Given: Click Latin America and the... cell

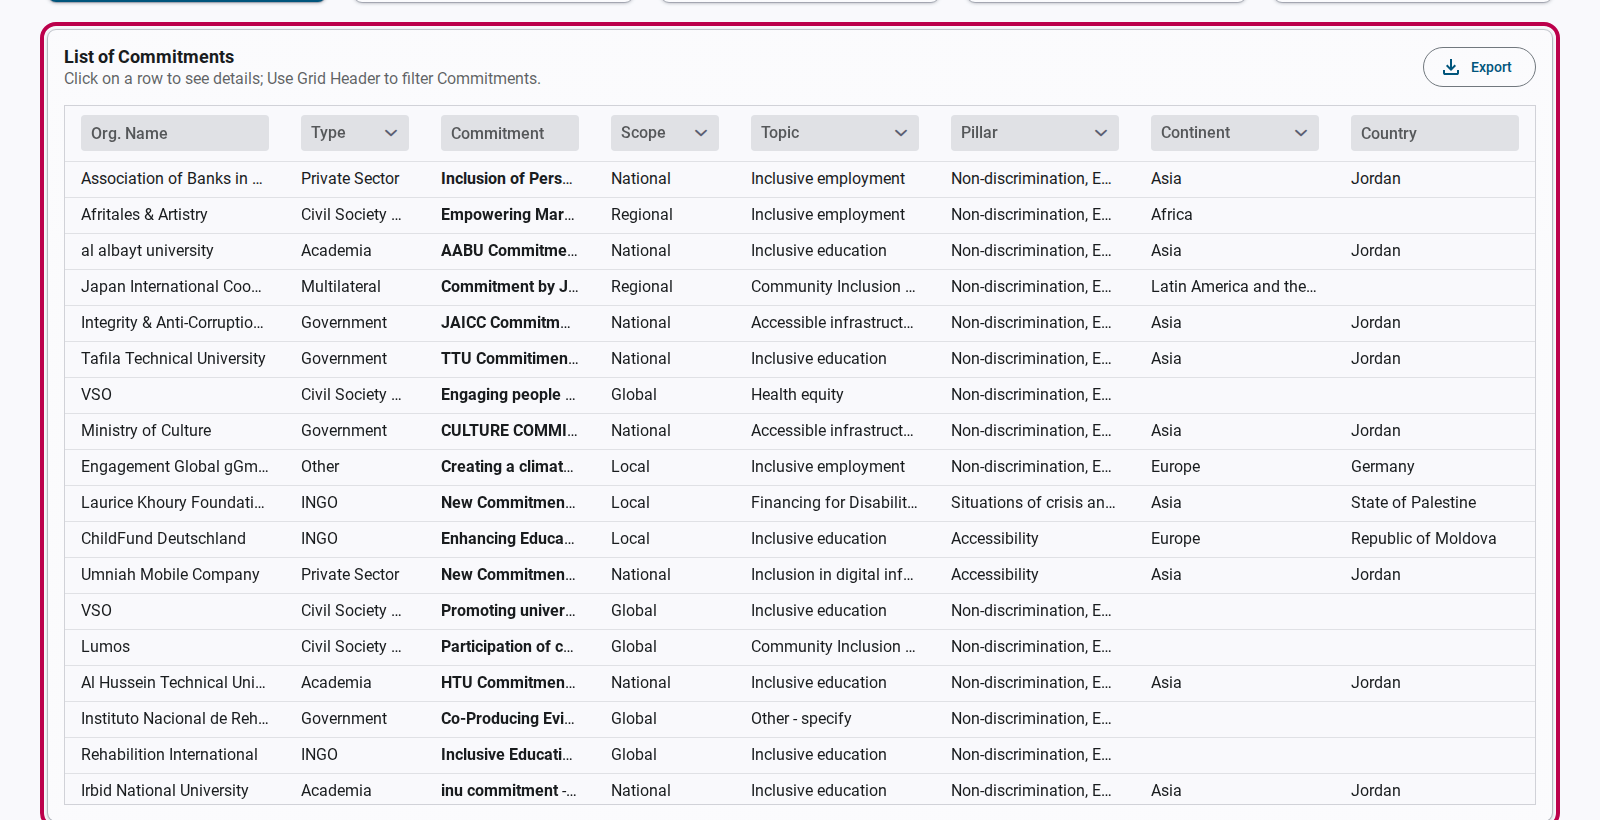Looking at the screenshot, I should (1234, 287).
